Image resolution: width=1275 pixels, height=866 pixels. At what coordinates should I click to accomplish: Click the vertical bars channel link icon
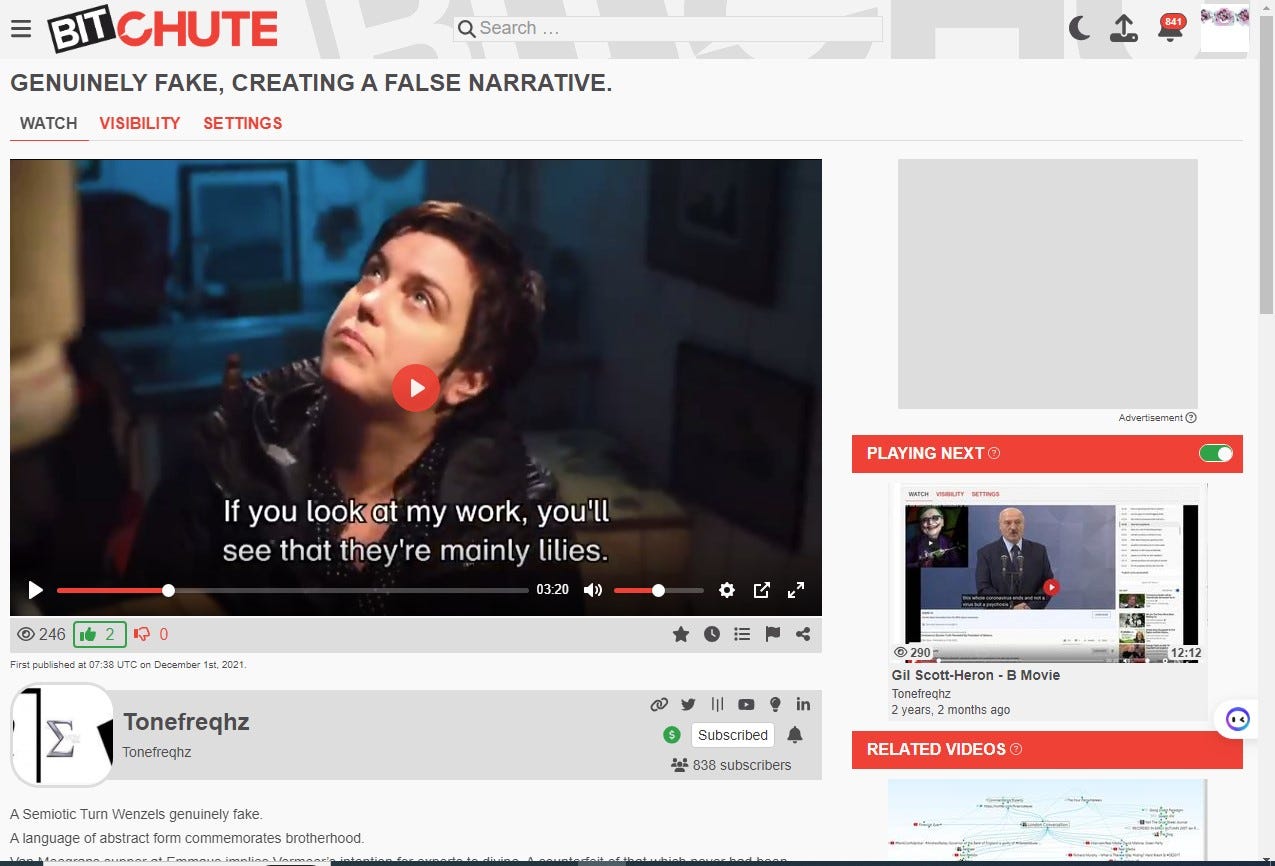click(x=717, y=704)
